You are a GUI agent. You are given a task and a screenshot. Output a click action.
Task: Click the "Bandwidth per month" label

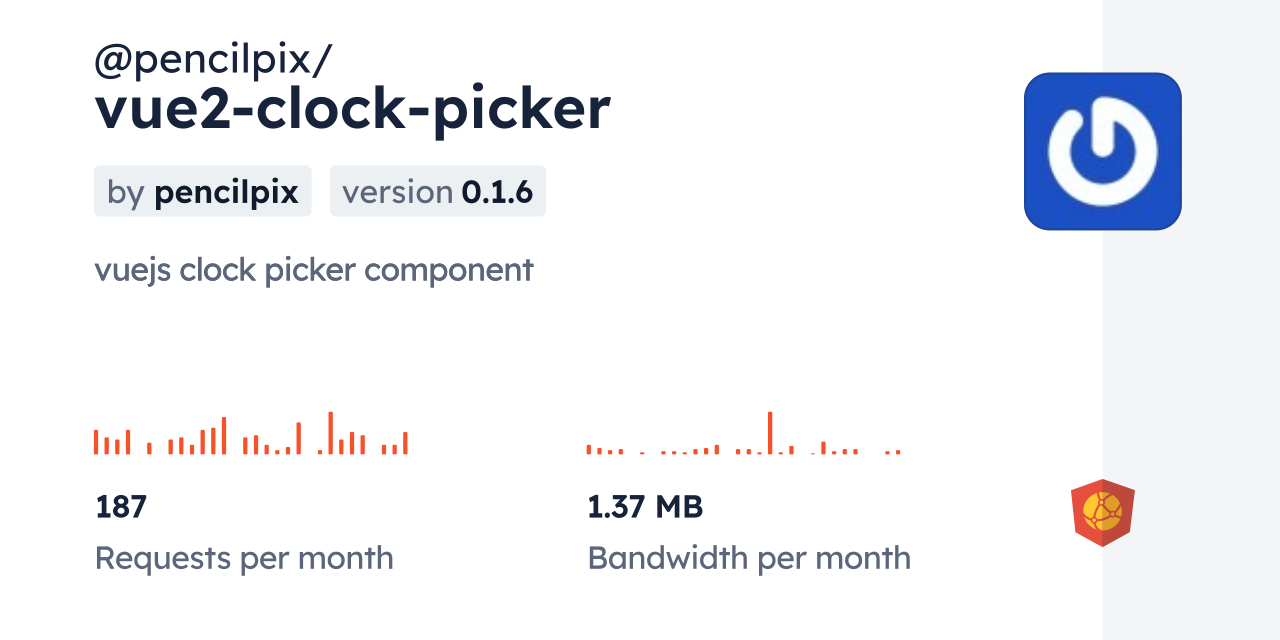point(749,558)
